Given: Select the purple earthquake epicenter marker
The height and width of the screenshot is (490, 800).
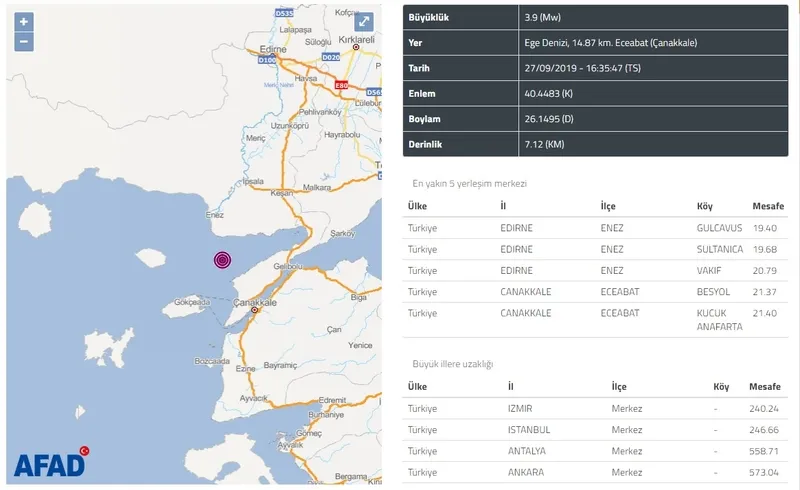Looking at the screenshot, I should point(222,260).
